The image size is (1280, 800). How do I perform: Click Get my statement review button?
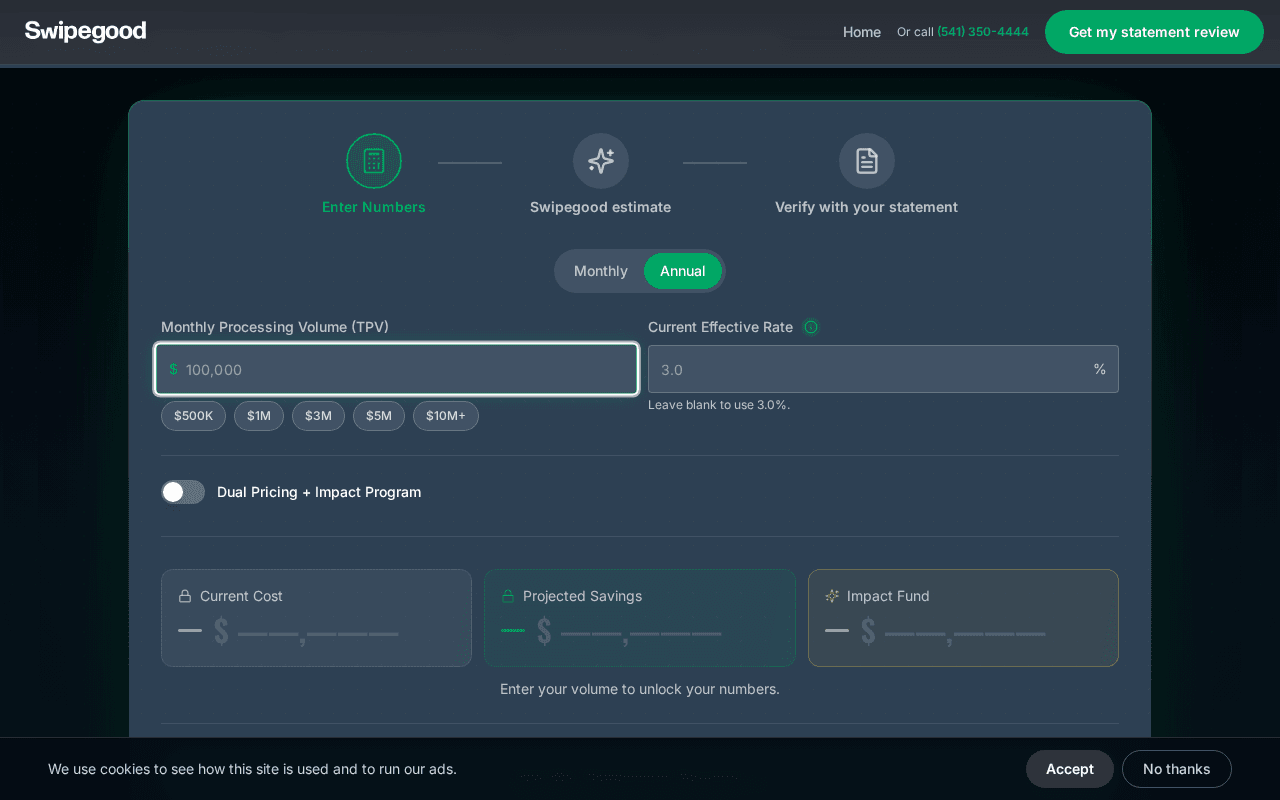pos(1154,32)
